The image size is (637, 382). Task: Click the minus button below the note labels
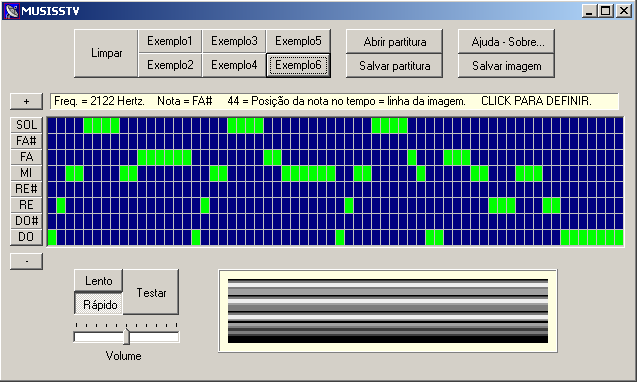[26, 261]
